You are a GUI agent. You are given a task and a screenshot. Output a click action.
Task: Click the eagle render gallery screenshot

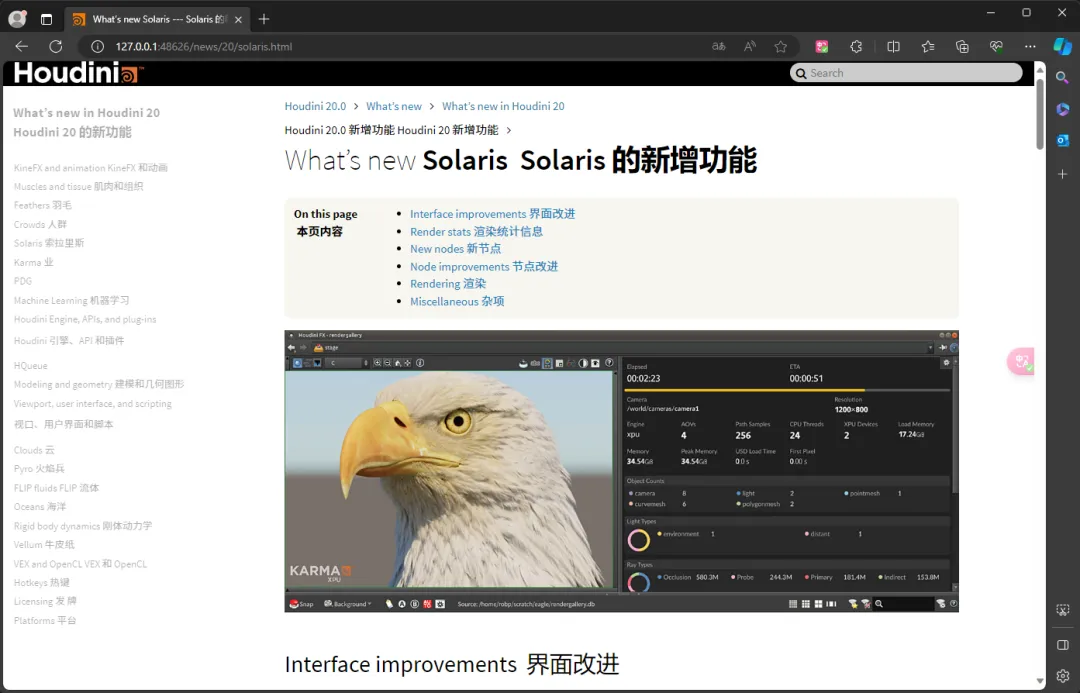click(621, 470)
